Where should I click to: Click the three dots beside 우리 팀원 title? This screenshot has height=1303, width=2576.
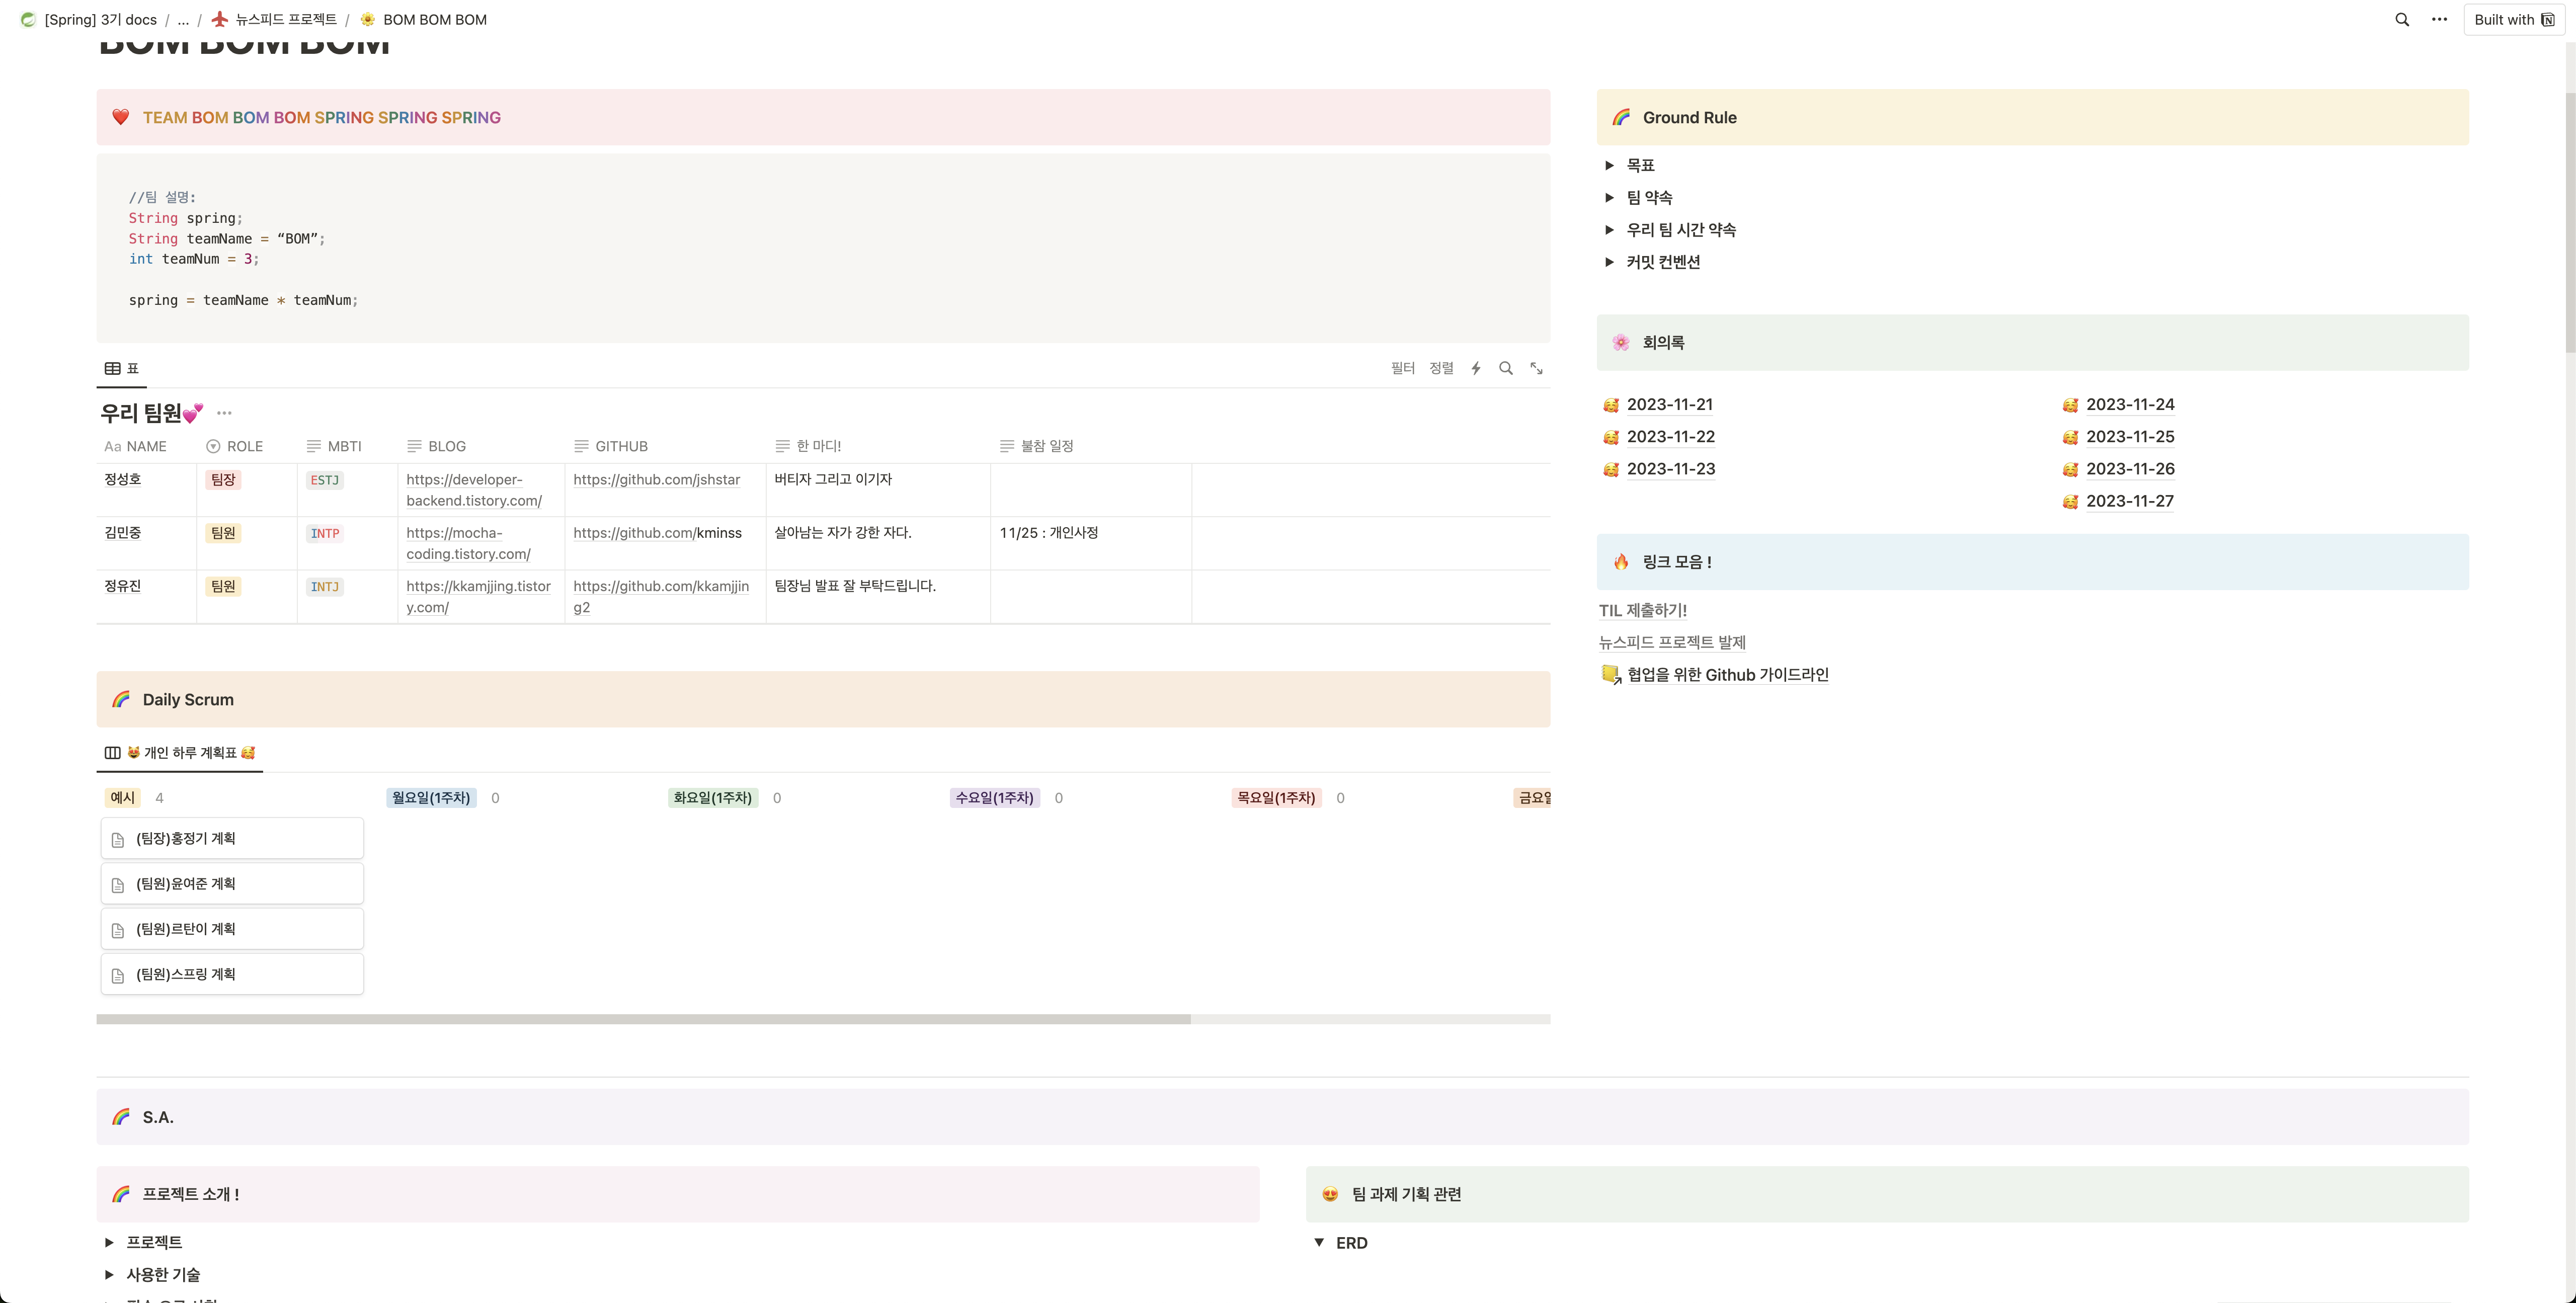coord(224,413)
